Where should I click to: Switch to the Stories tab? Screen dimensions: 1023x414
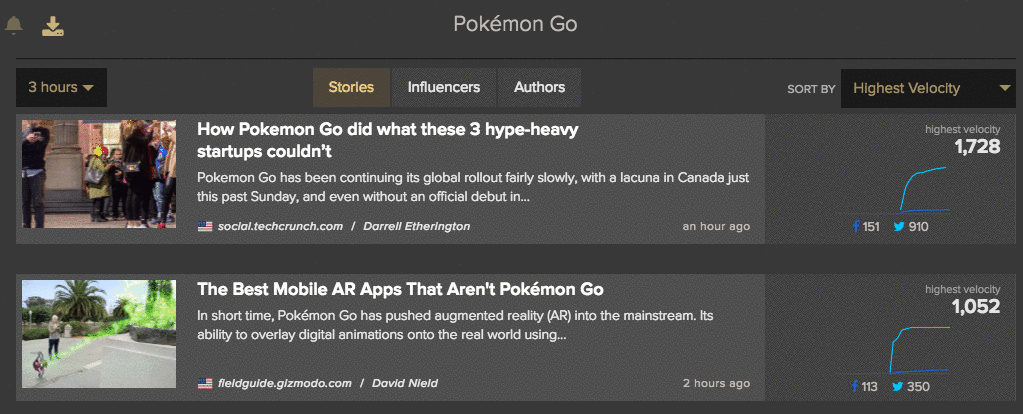pyautogui.click(x=351, y=87)
